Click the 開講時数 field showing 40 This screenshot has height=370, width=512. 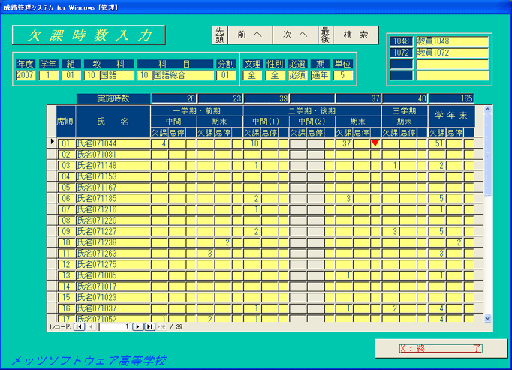click(x=405, y=99)
